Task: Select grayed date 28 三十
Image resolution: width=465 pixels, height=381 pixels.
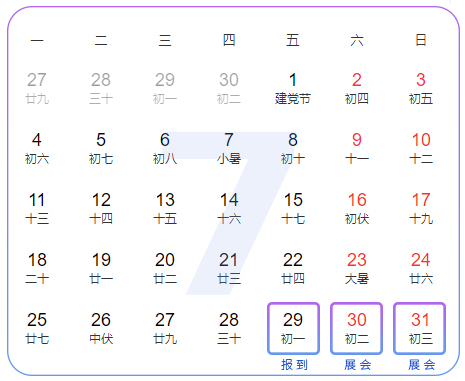Action: pyautogui.click(x=101, y=89)
